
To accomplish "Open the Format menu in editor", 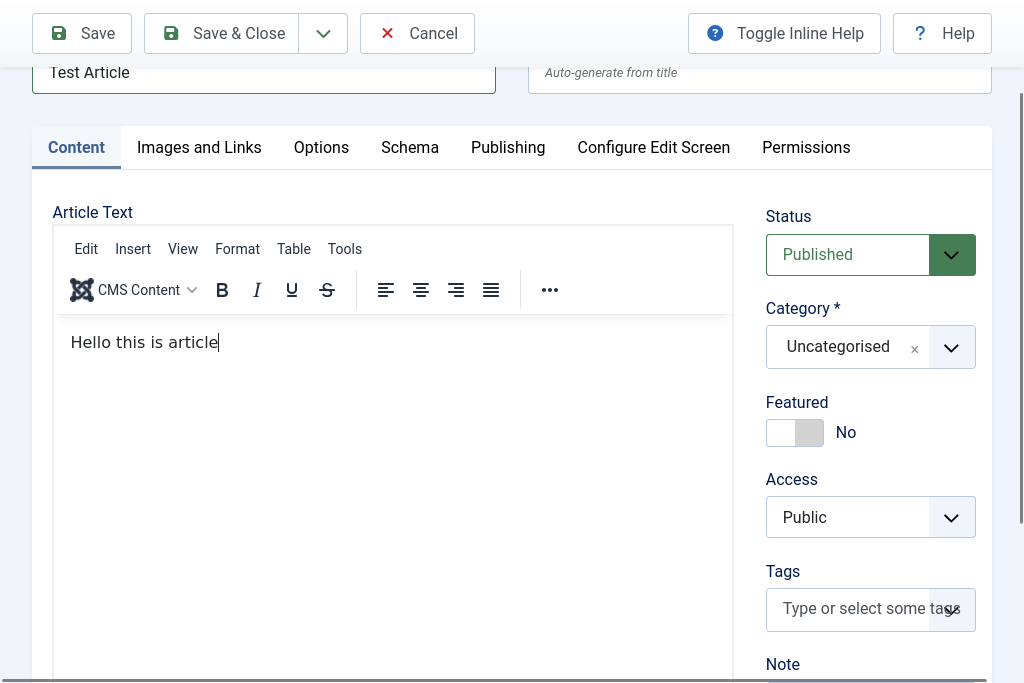I will pos(237,249).
